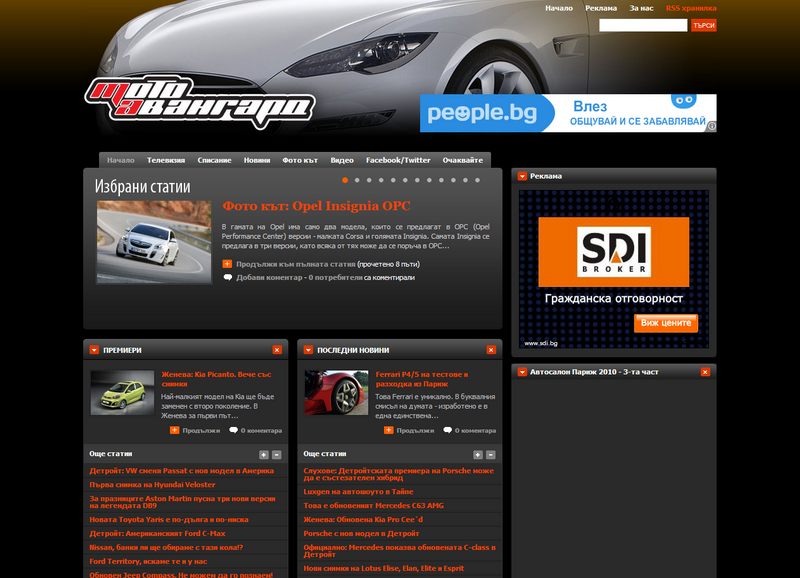The image size is (800, 578).
Task: Open the Opel Insignia OPC thumbnail image
Action: click(154, 242)
